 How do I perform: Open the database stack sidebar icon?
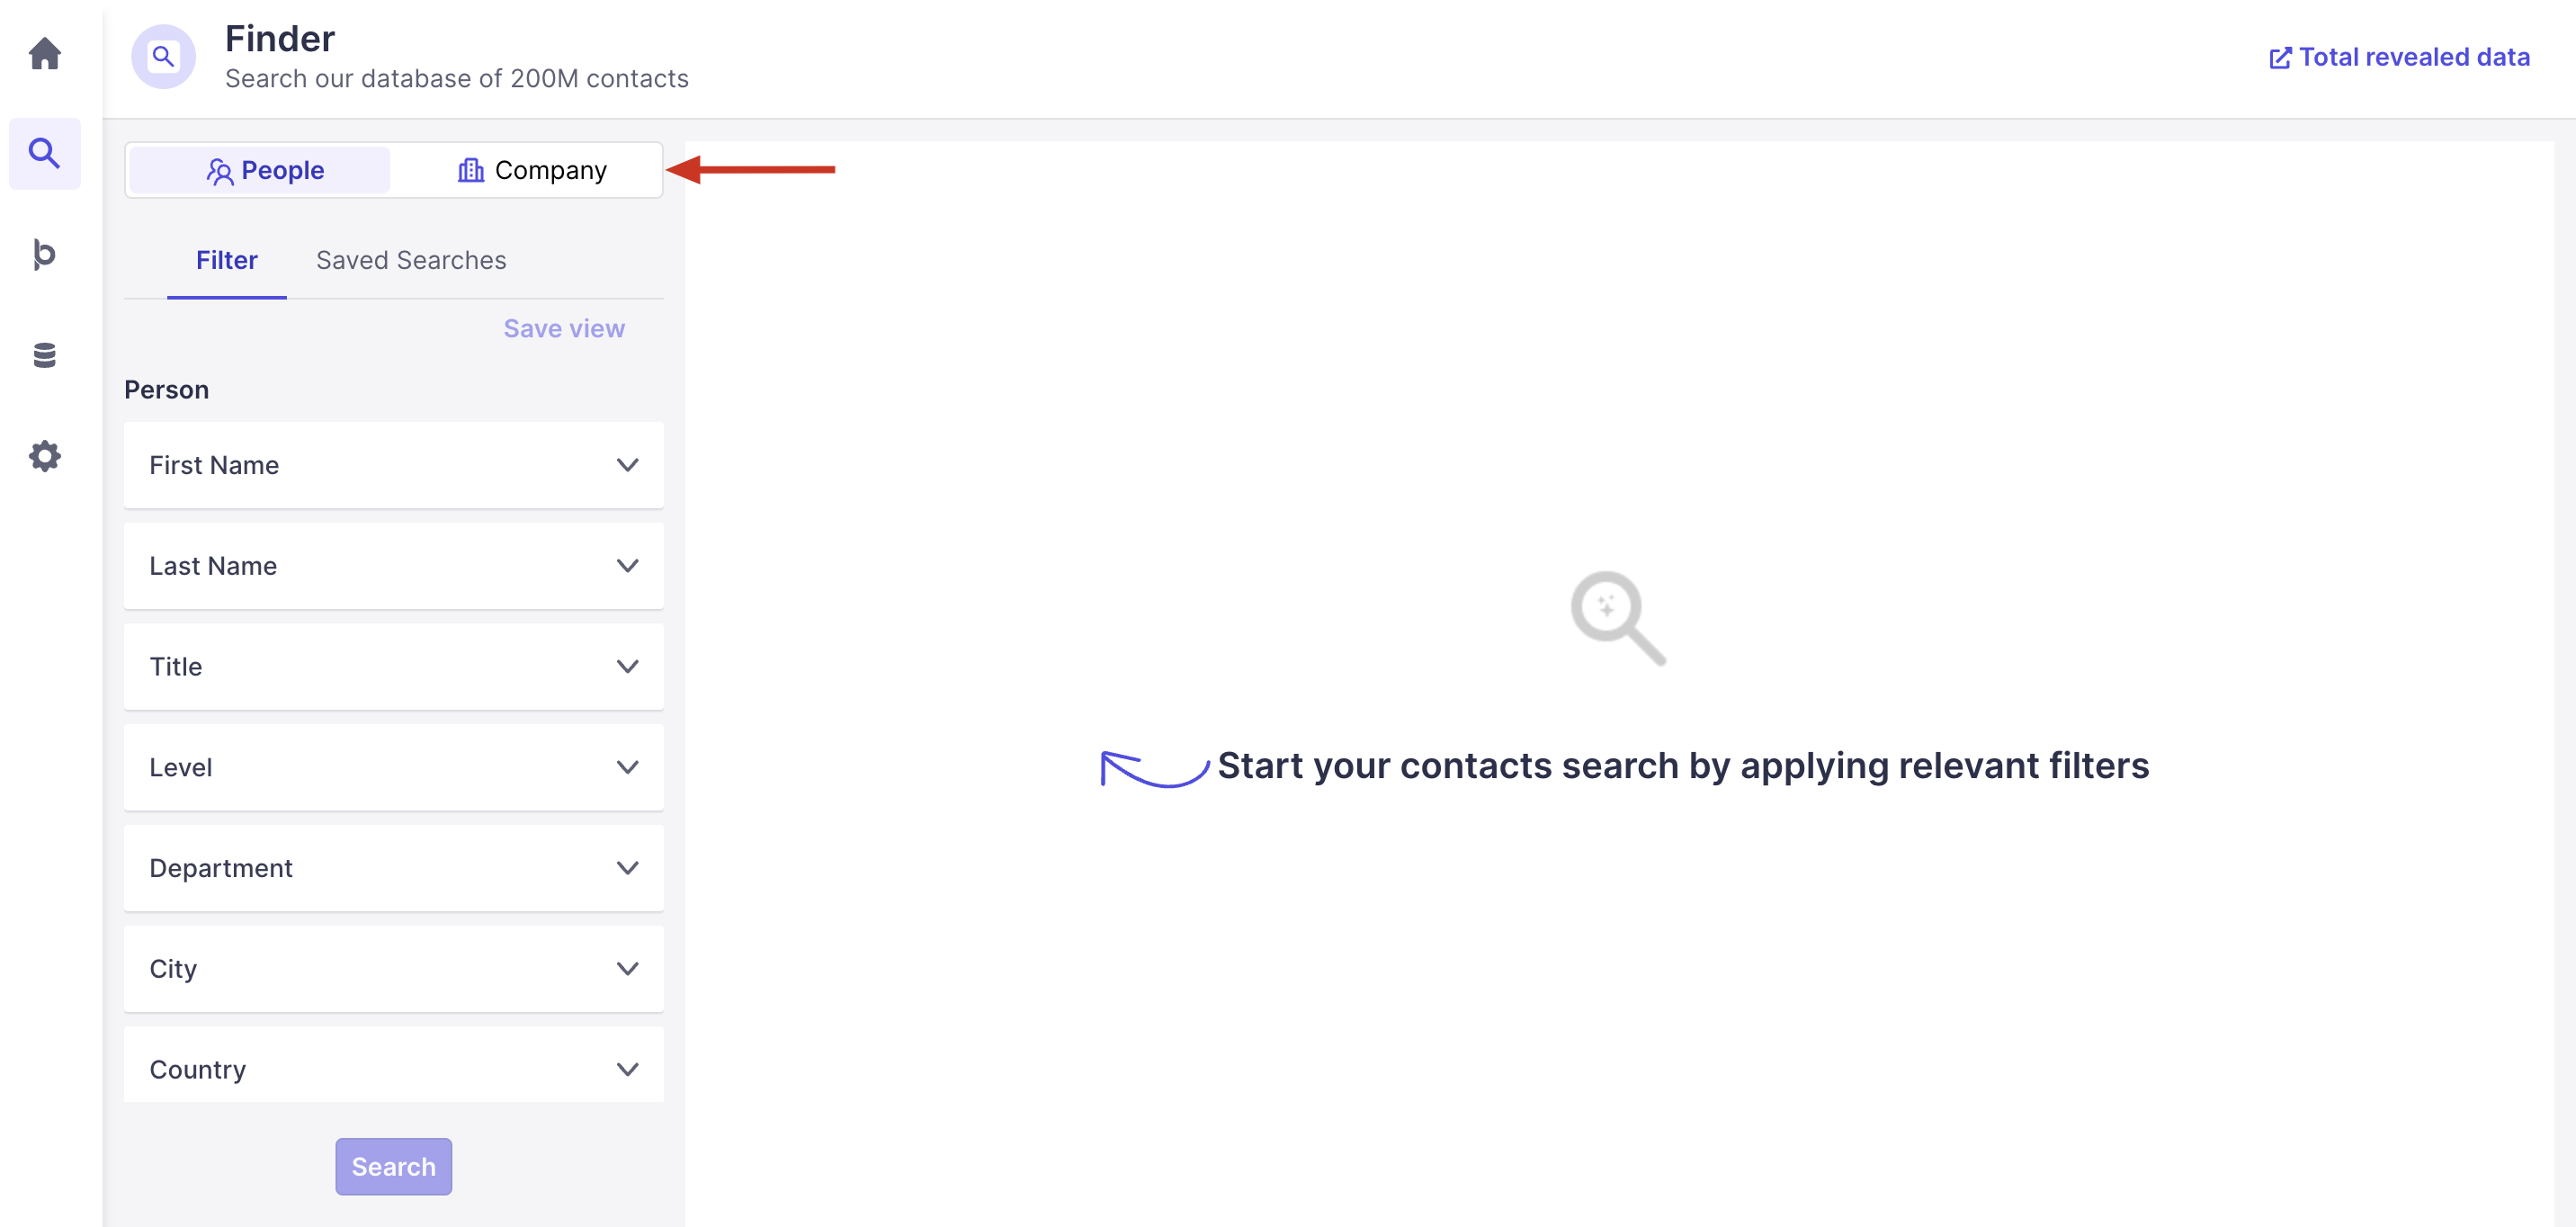click(44, 355)
